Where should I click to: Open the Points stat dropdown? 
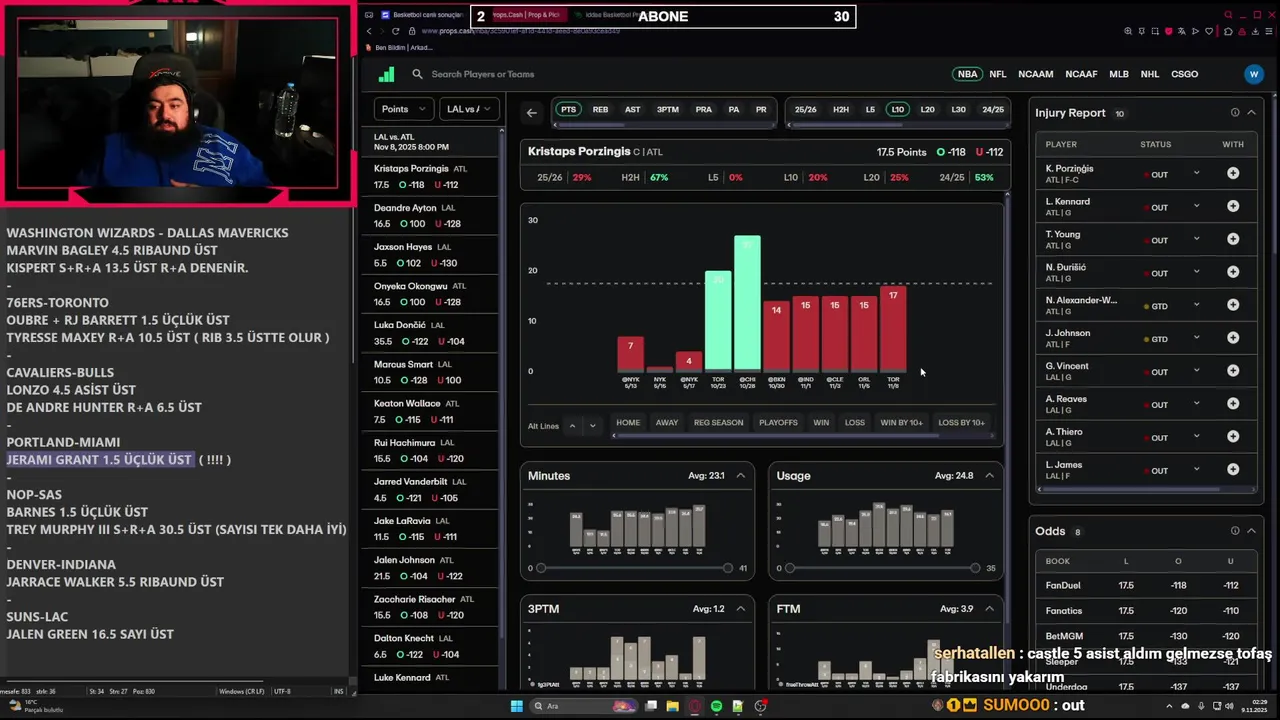point(403,109)
